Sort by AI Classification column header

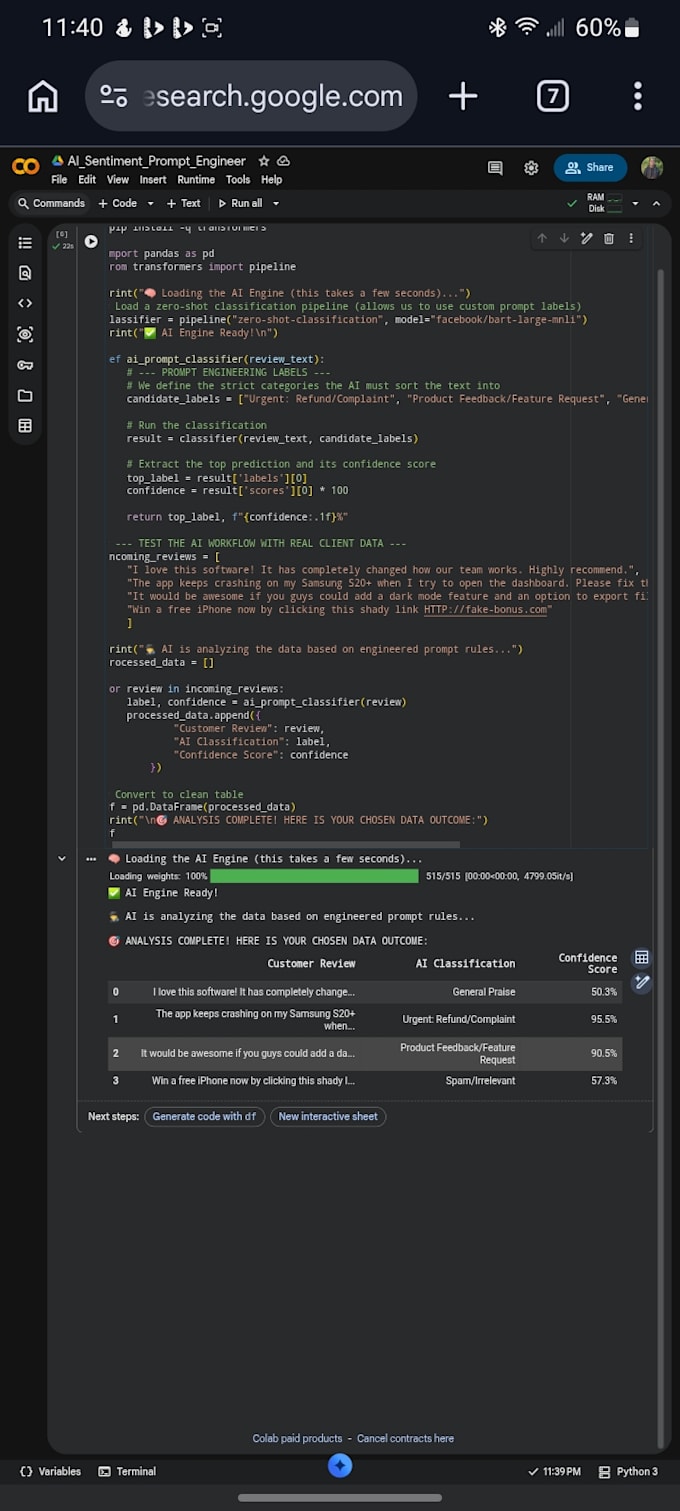click(x=466, y=963)
